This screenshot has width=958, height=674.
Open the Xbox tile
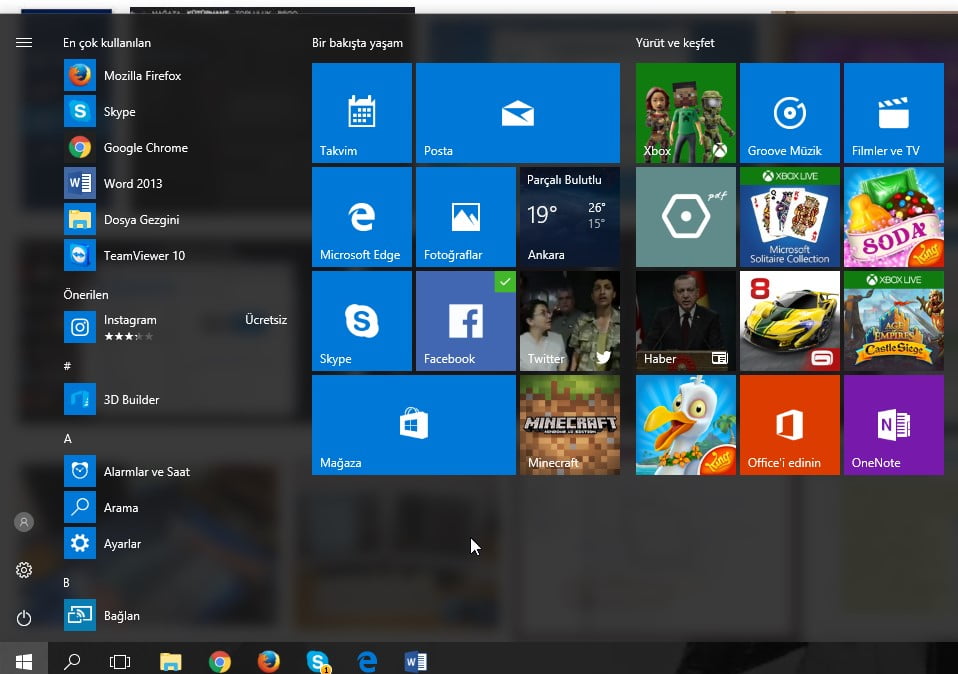(x=685, y=112)
